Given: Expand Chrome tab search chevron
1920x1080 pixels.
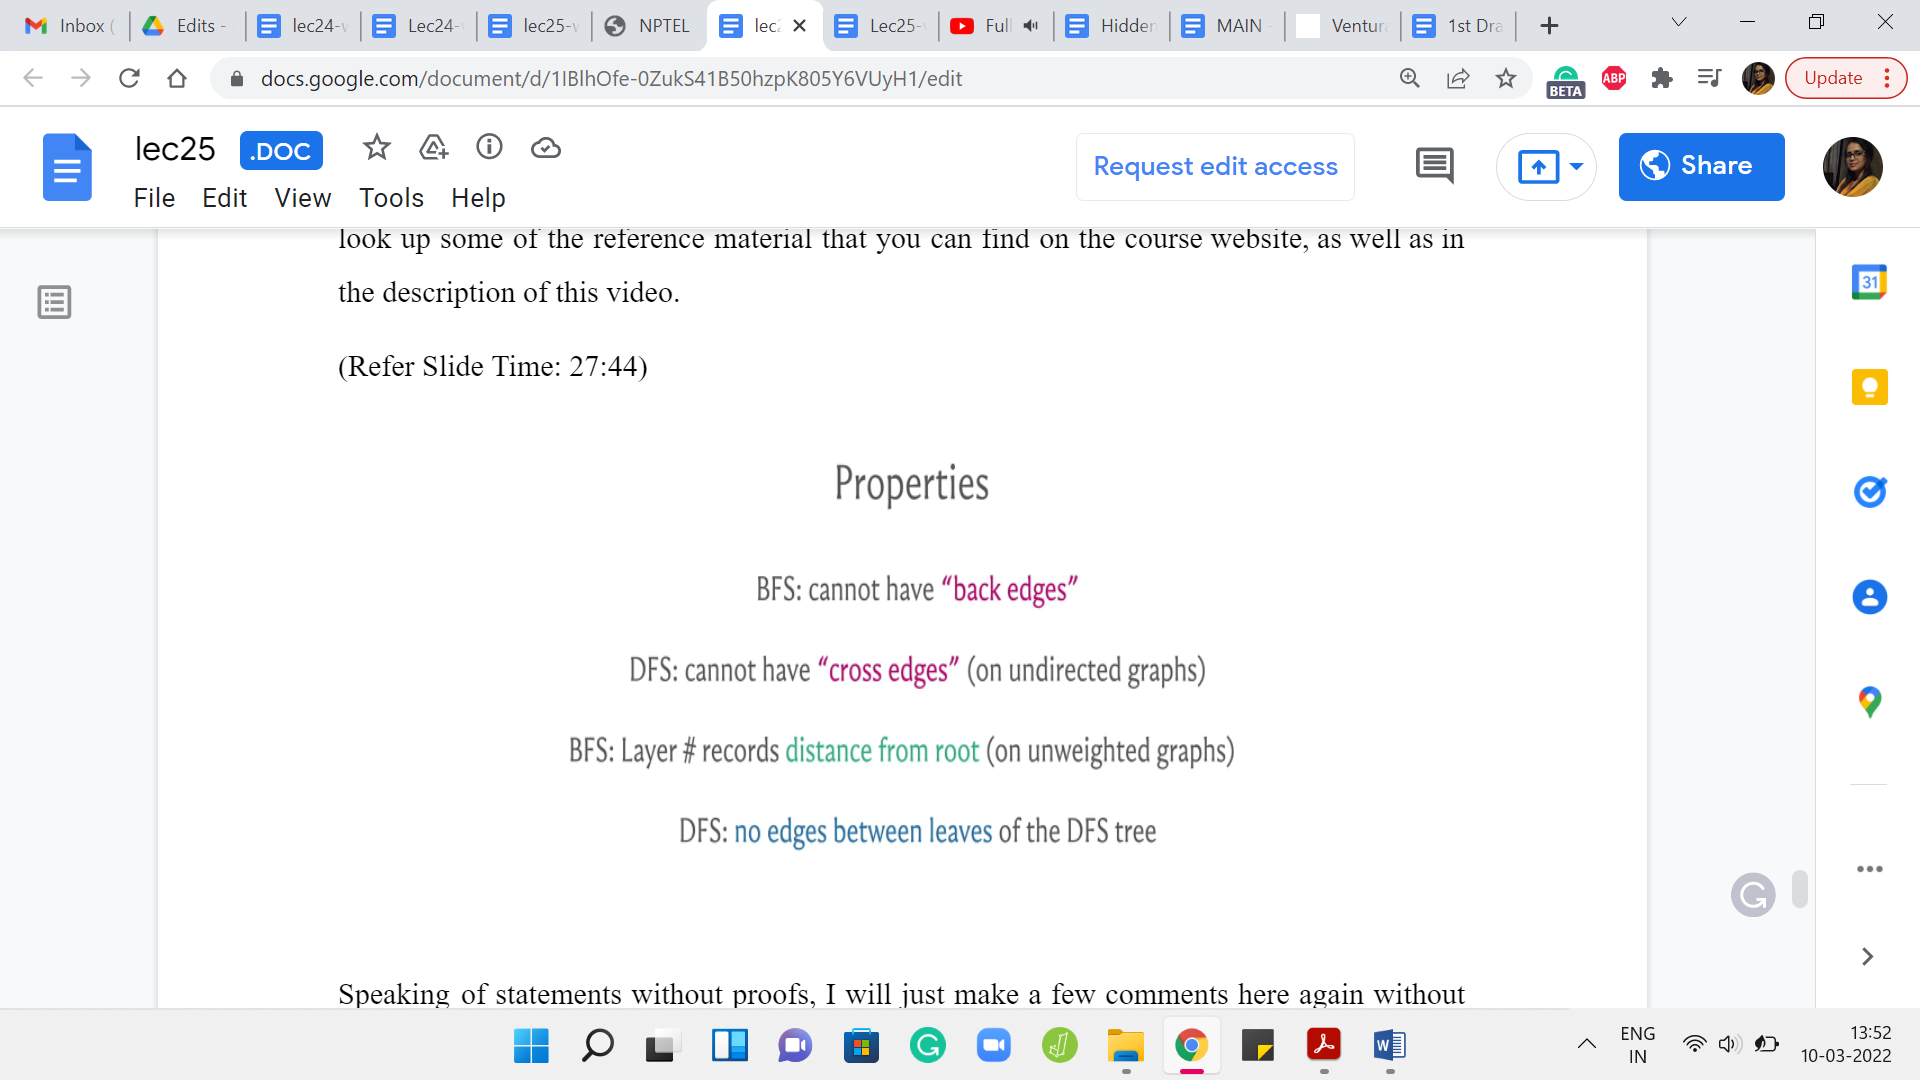Looking at the screenshot, I should (1679, 22).
